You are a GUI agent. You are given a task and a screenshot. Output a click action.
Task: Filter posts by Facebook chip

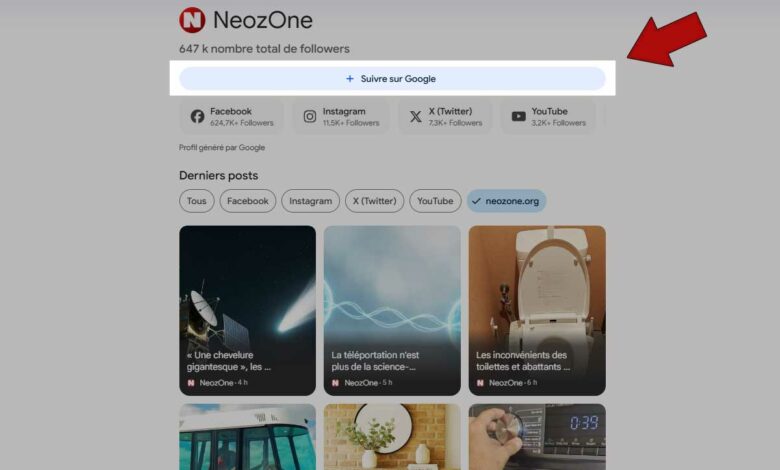[248, 201]
